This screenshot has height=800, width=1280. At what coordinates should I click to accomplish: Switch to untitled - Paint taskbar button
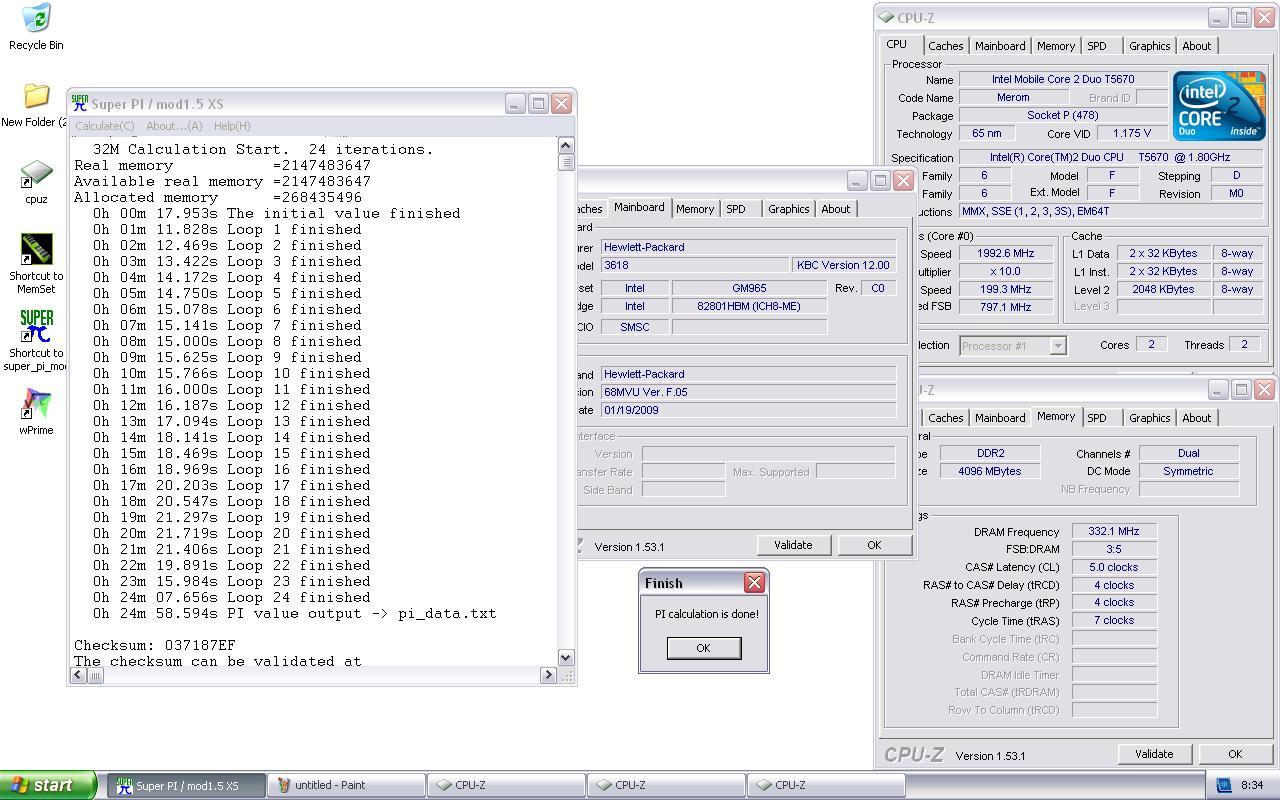pyautogui.click(x=347, y=786)
